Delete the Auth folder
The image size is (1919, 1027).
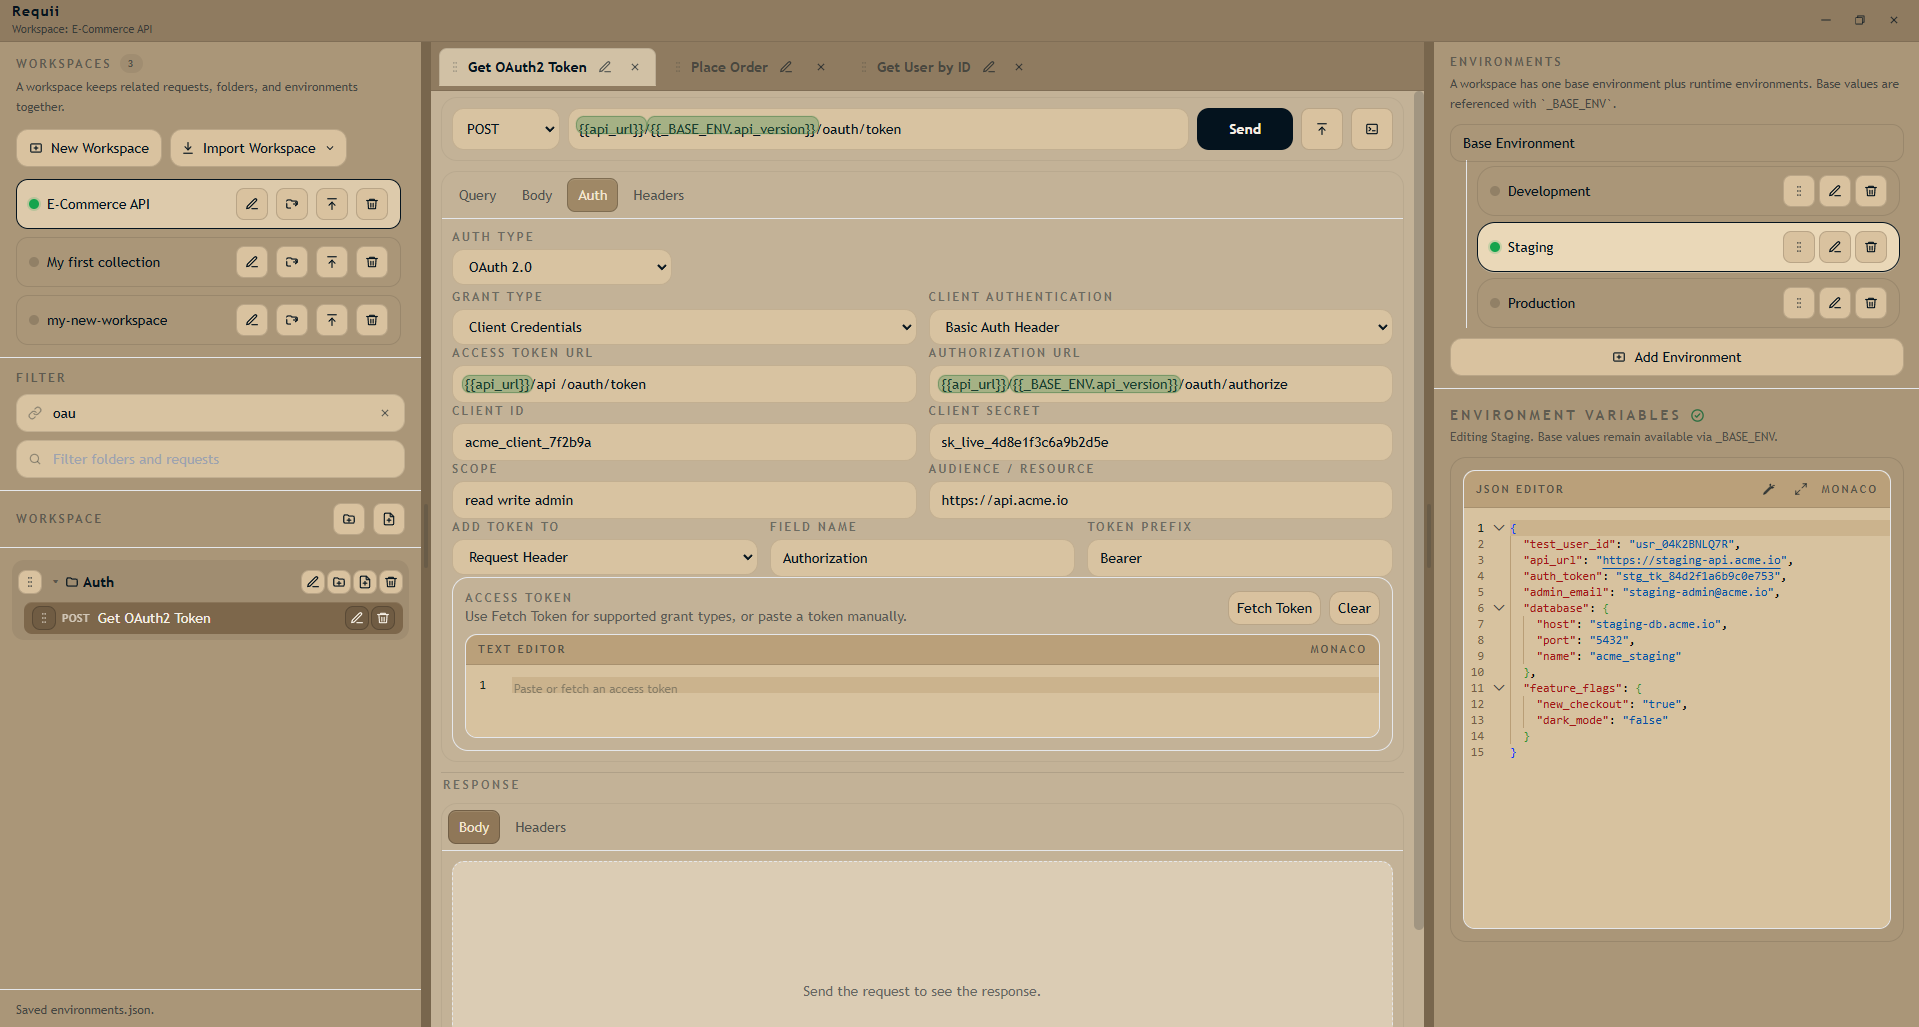(x=391, y=582)
